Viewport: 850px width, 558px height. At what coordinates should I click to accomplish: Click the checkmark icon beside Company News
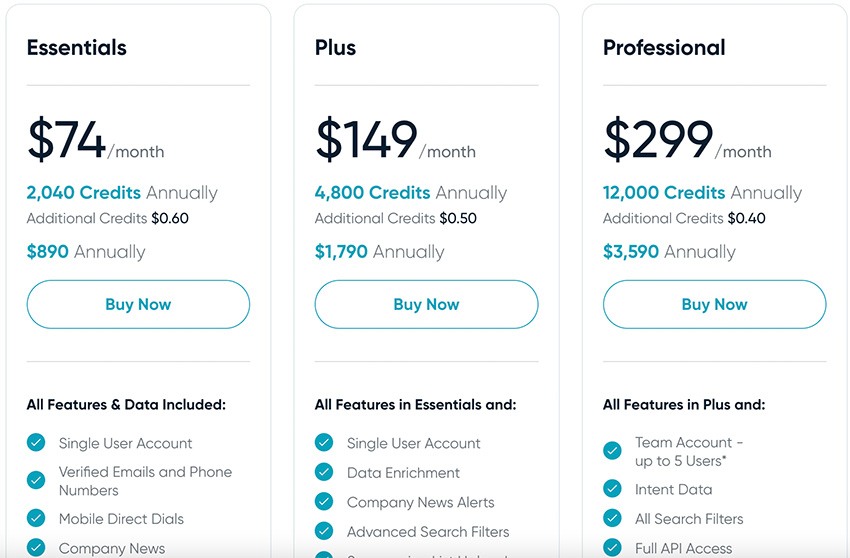click(36, 548)
